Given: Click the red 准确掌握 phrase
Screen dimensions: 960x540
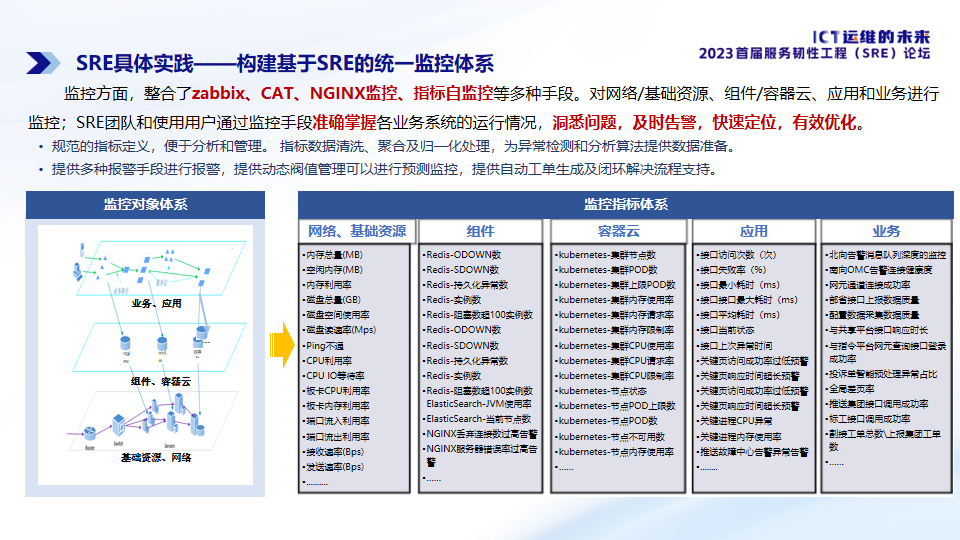Looking at the screenshot, I should 344,122.
